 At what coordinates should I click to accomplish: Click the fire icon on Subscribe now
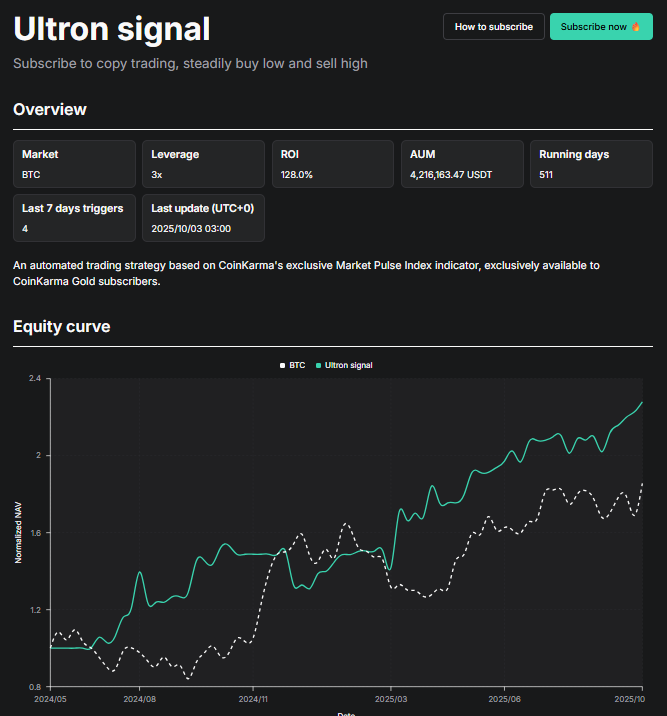pos(634,27)
